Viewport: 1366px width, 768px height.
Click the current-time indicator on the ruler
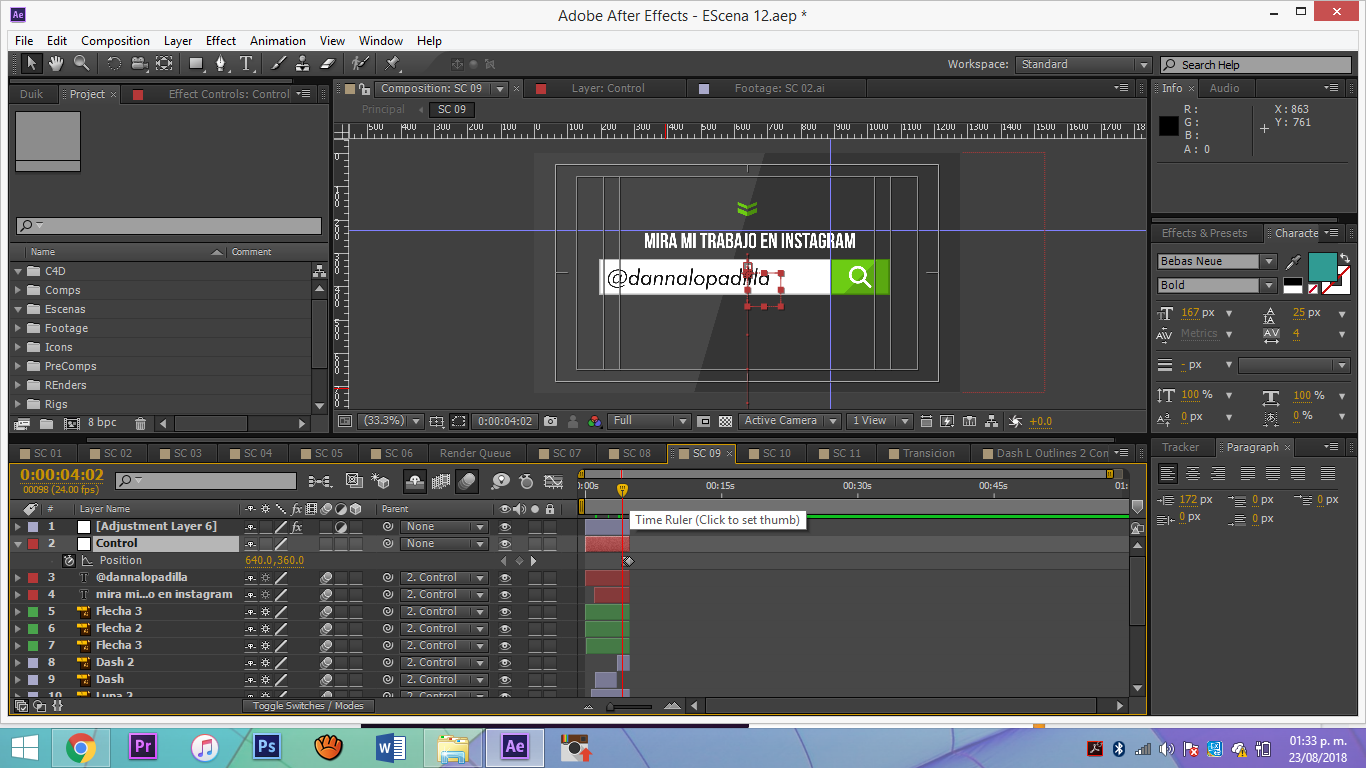[x=622, y=490]
